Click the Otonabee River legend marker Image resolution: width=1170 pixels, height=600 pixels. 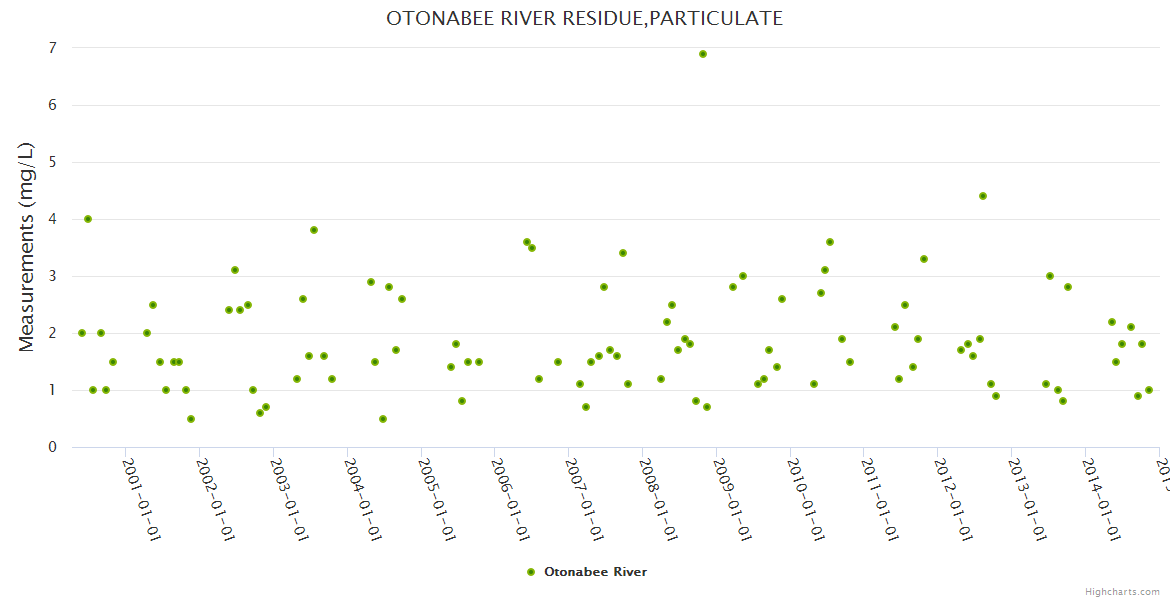(x=531, y=572)
